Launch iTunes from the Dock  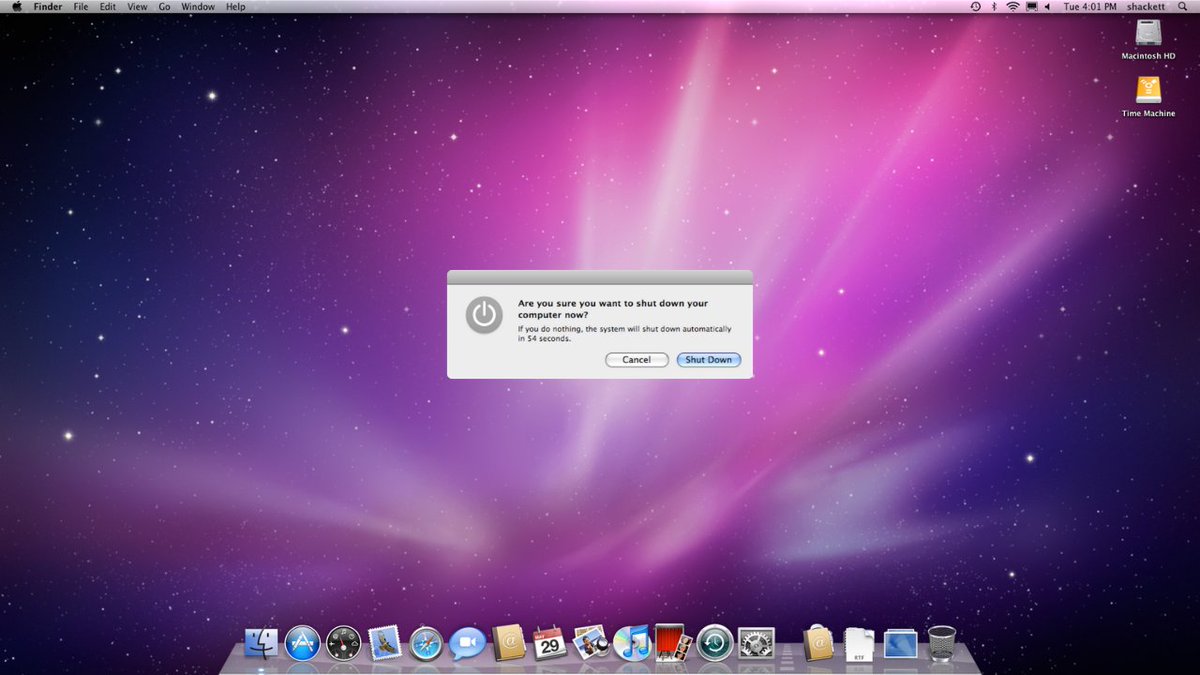(632, 643)
